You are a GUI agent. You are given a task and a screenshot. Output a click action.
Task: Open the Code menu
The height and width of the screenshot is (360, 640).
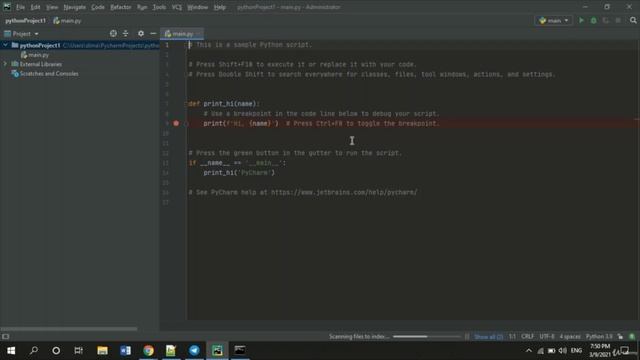coord(98,7)
